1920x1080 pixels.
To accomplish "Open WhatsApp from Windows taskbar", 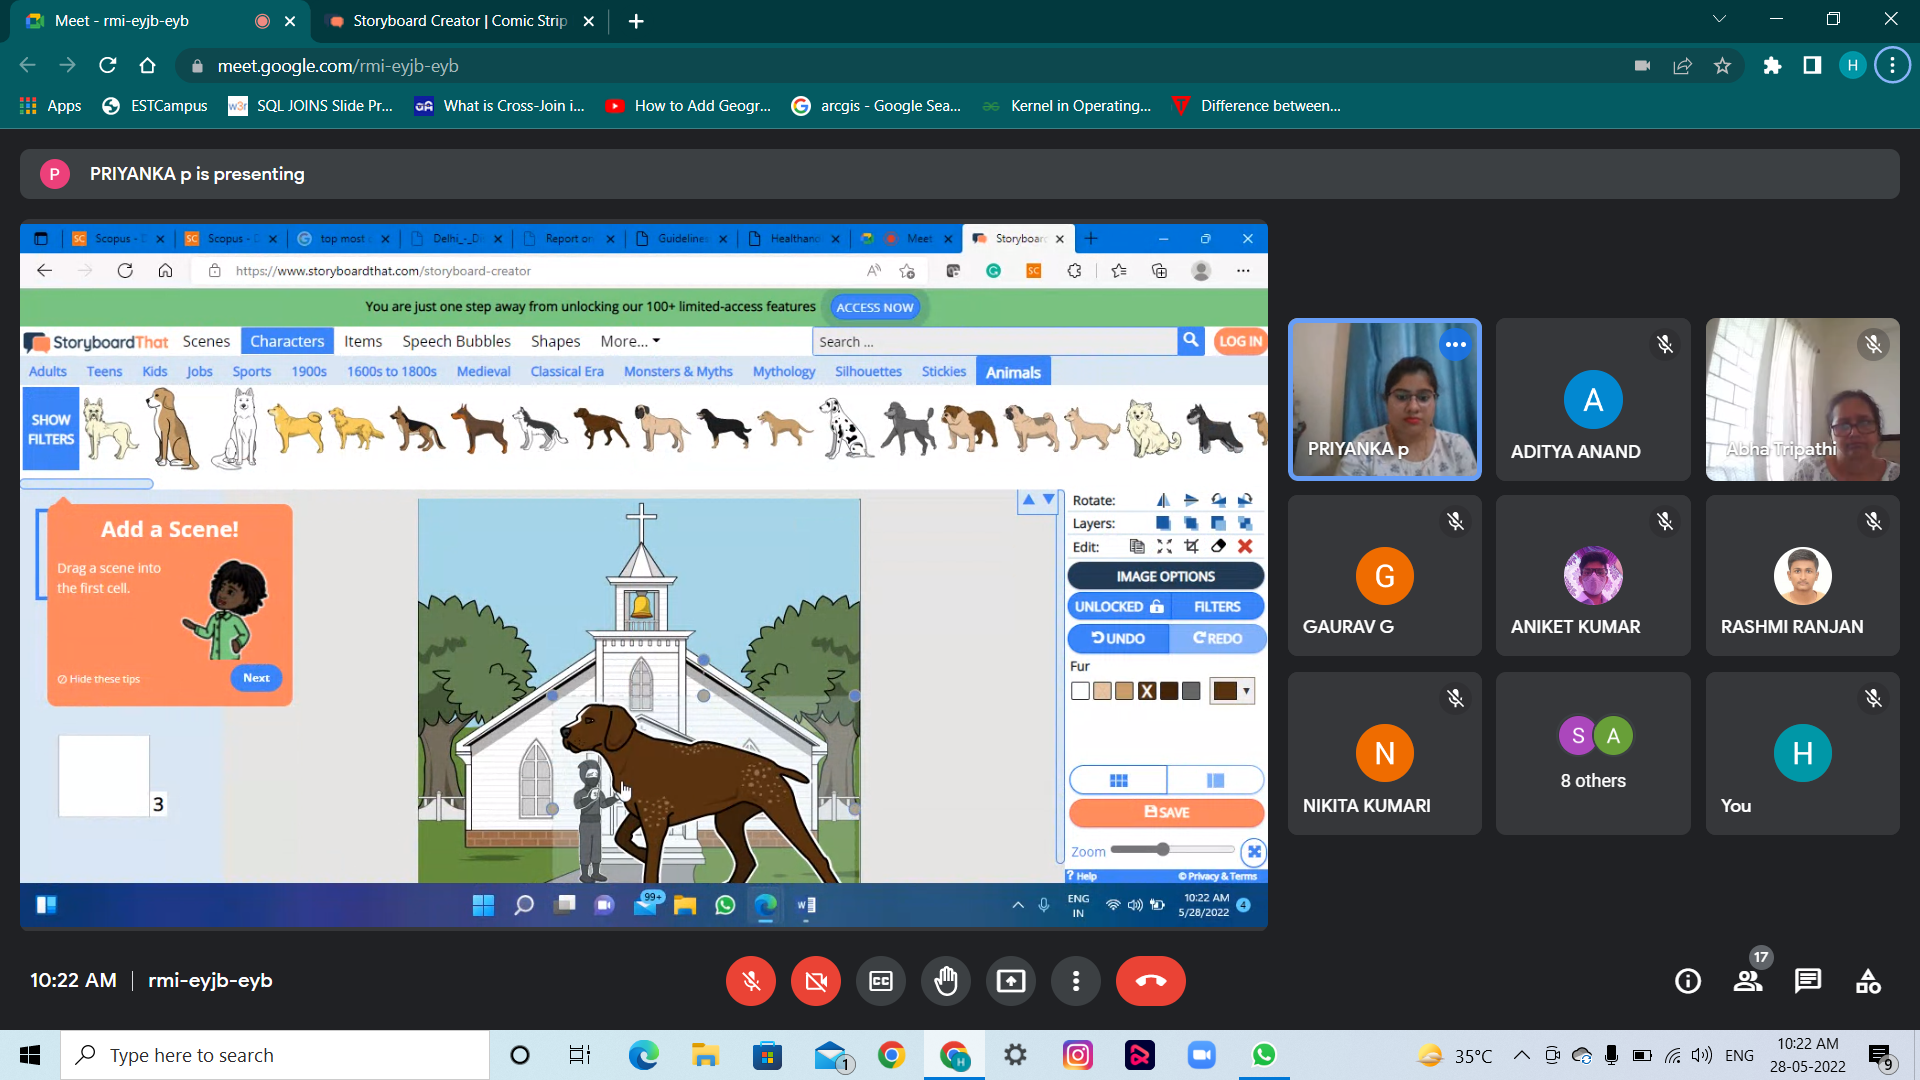I will tap(1264, 1055).
